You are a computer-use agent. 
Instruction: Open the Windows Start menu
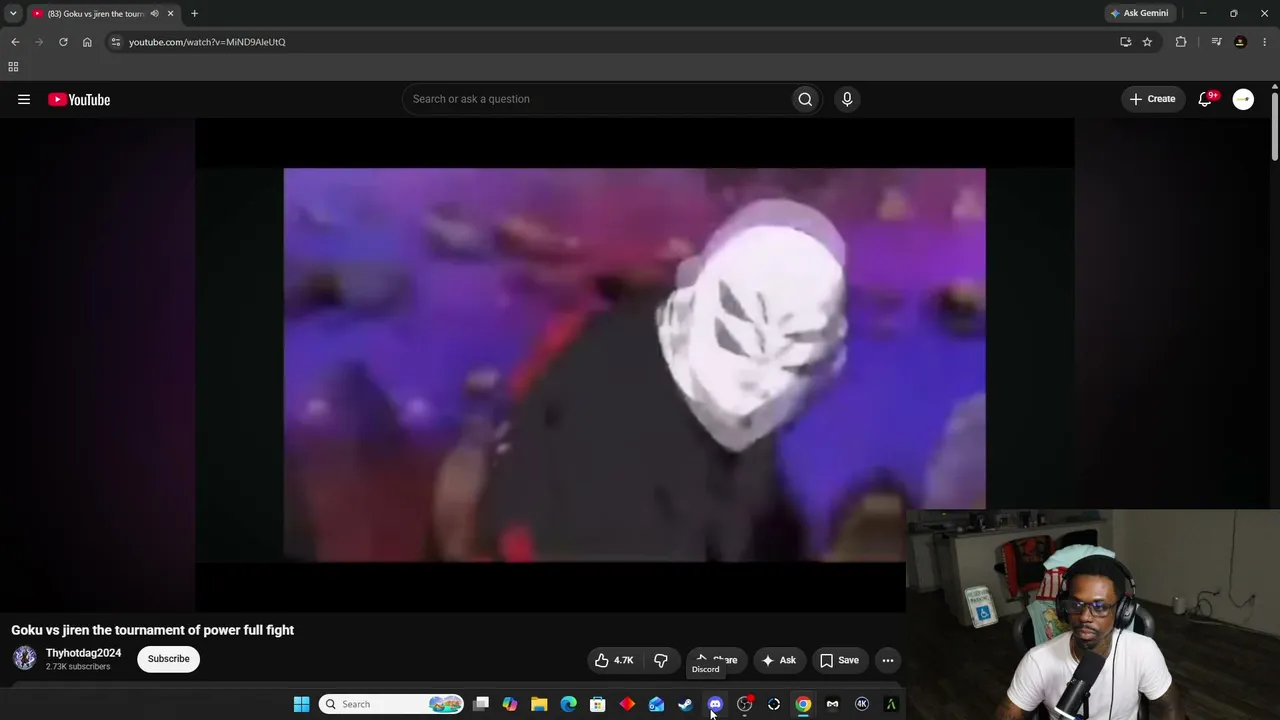(301, 704)
